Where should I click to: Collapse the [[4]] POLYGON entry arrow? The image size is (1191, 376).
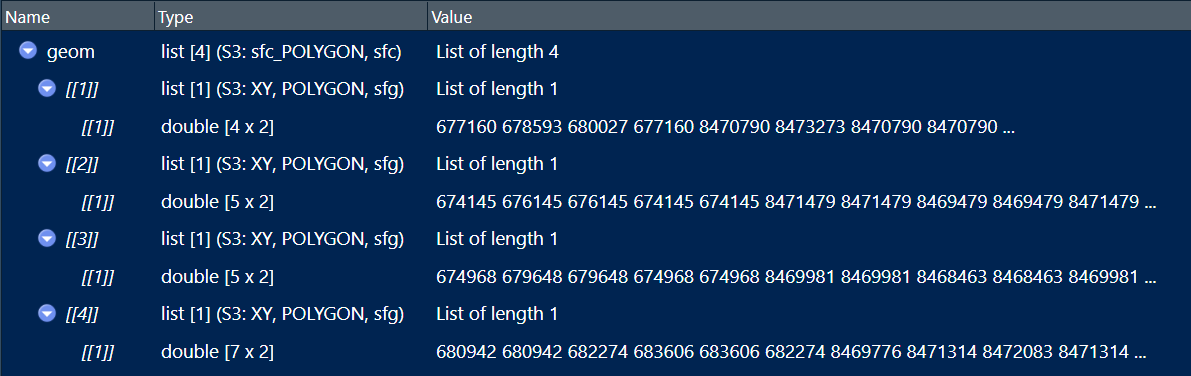pyautogui.click(x=47, y=313)
